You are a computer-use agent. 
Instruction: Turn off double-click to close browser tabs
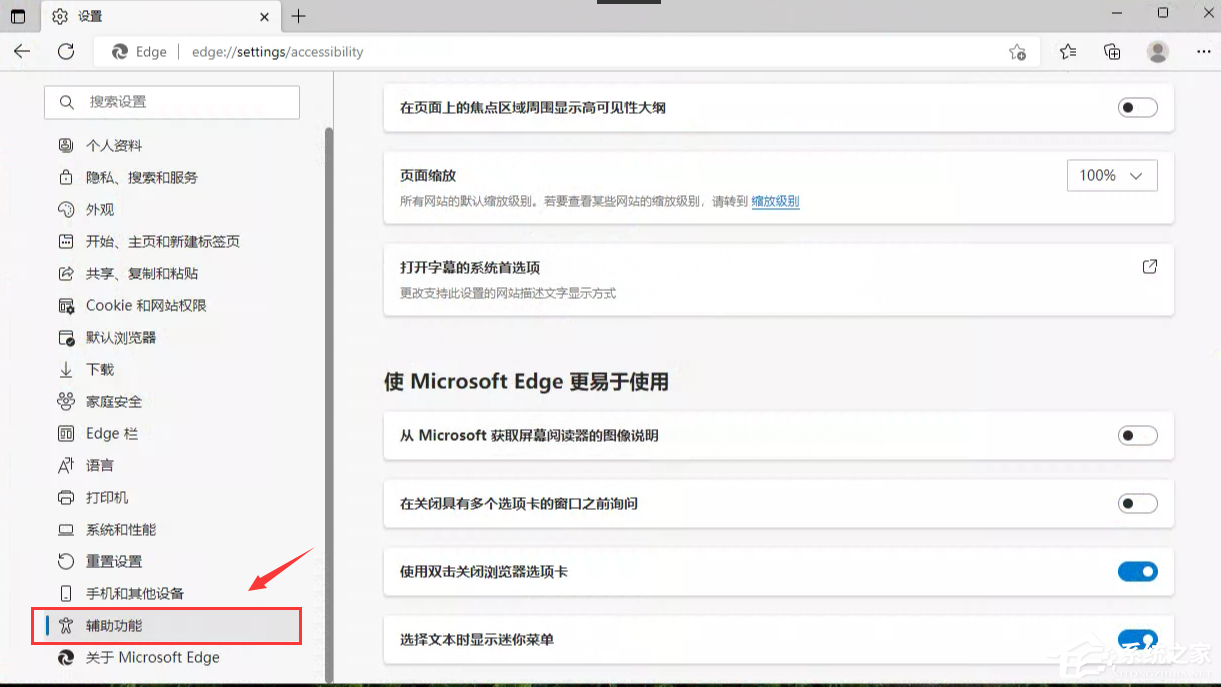[x=1137, y=572]
